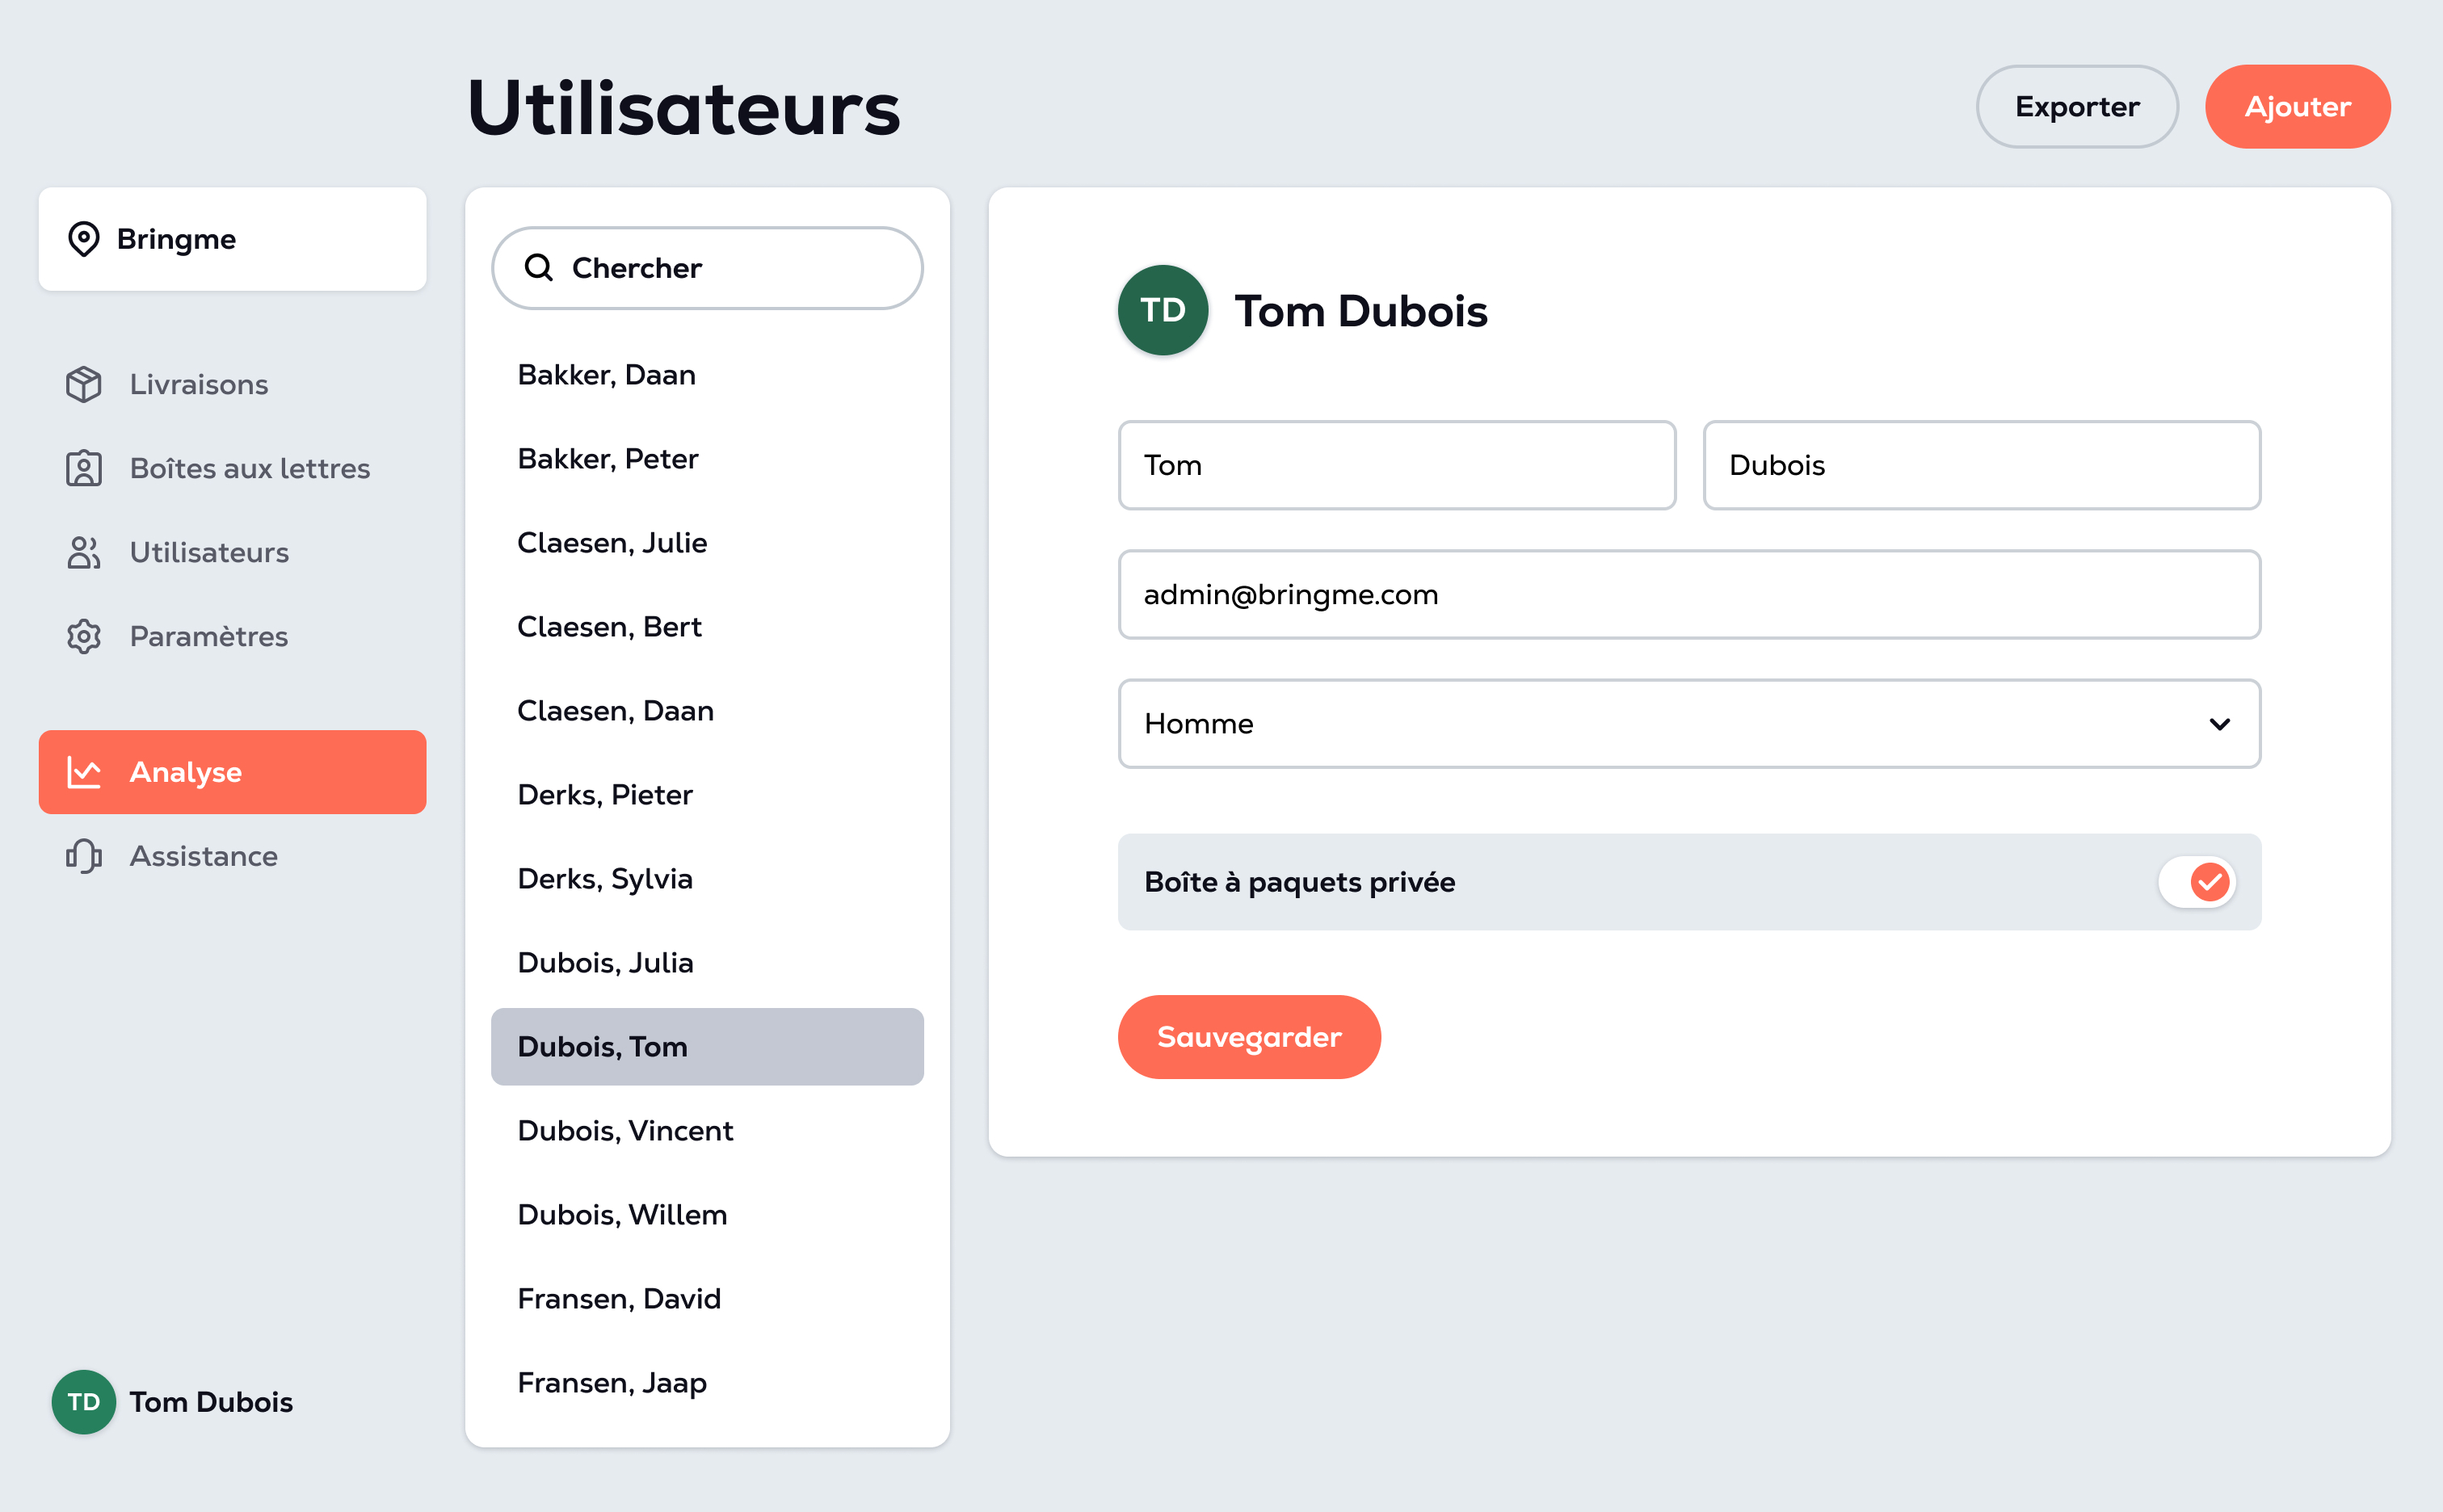This screenshot has height=1512, width=2443.
Task: Click the Assistance headset icon
Action: coord(84,856)
